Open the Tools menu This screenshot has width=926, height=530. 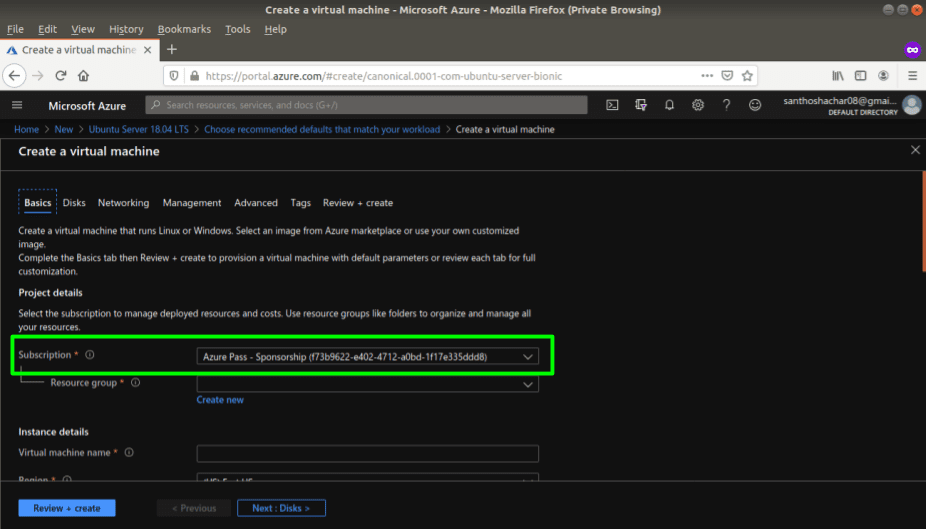click(x=237, y=29)
